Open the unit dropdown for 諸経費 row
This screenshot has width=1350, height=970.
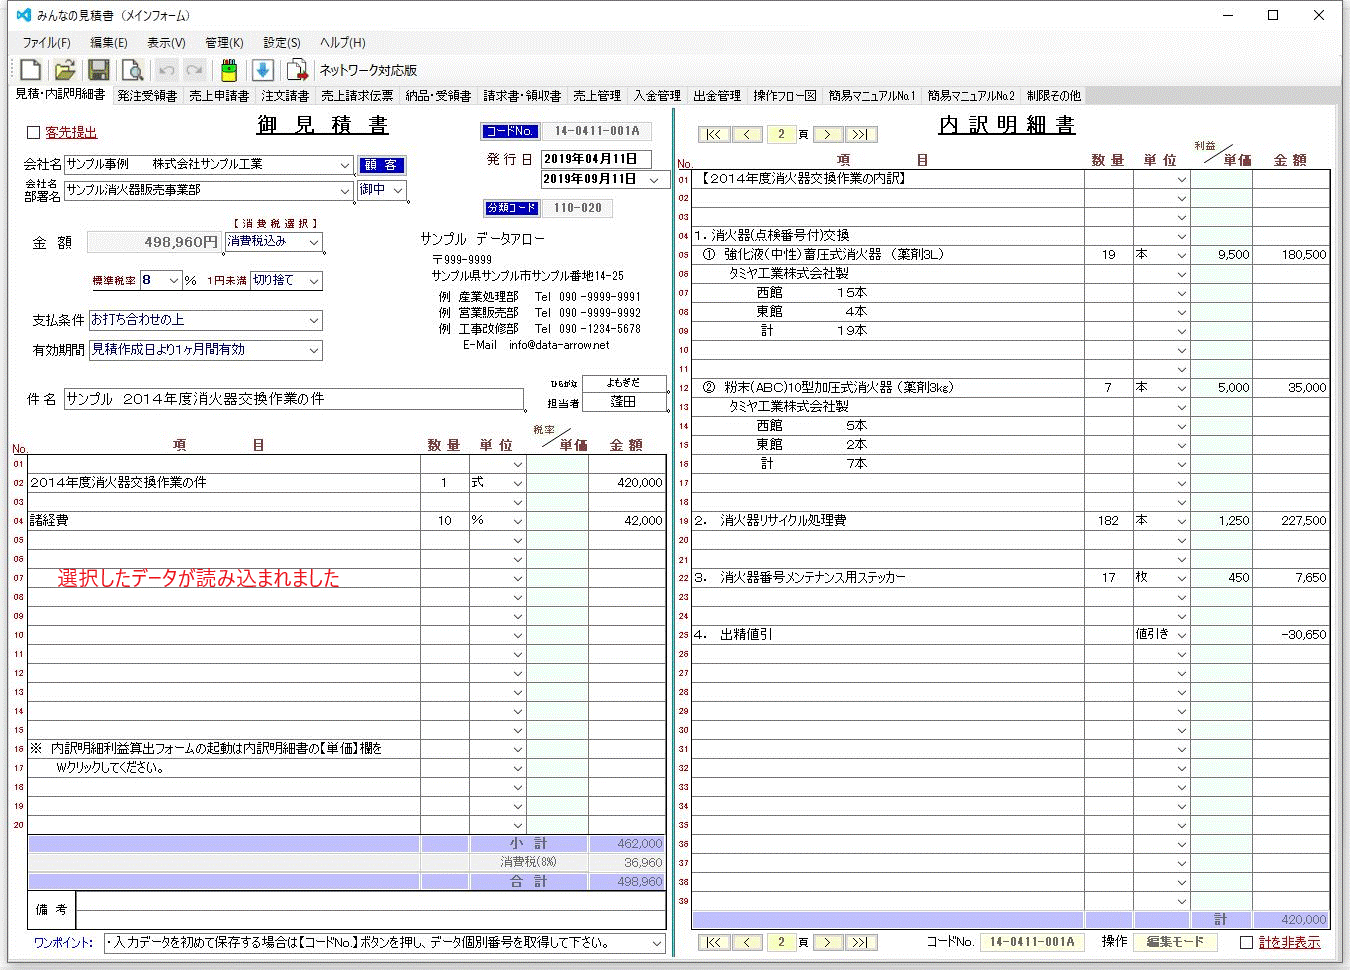point(518,521)
